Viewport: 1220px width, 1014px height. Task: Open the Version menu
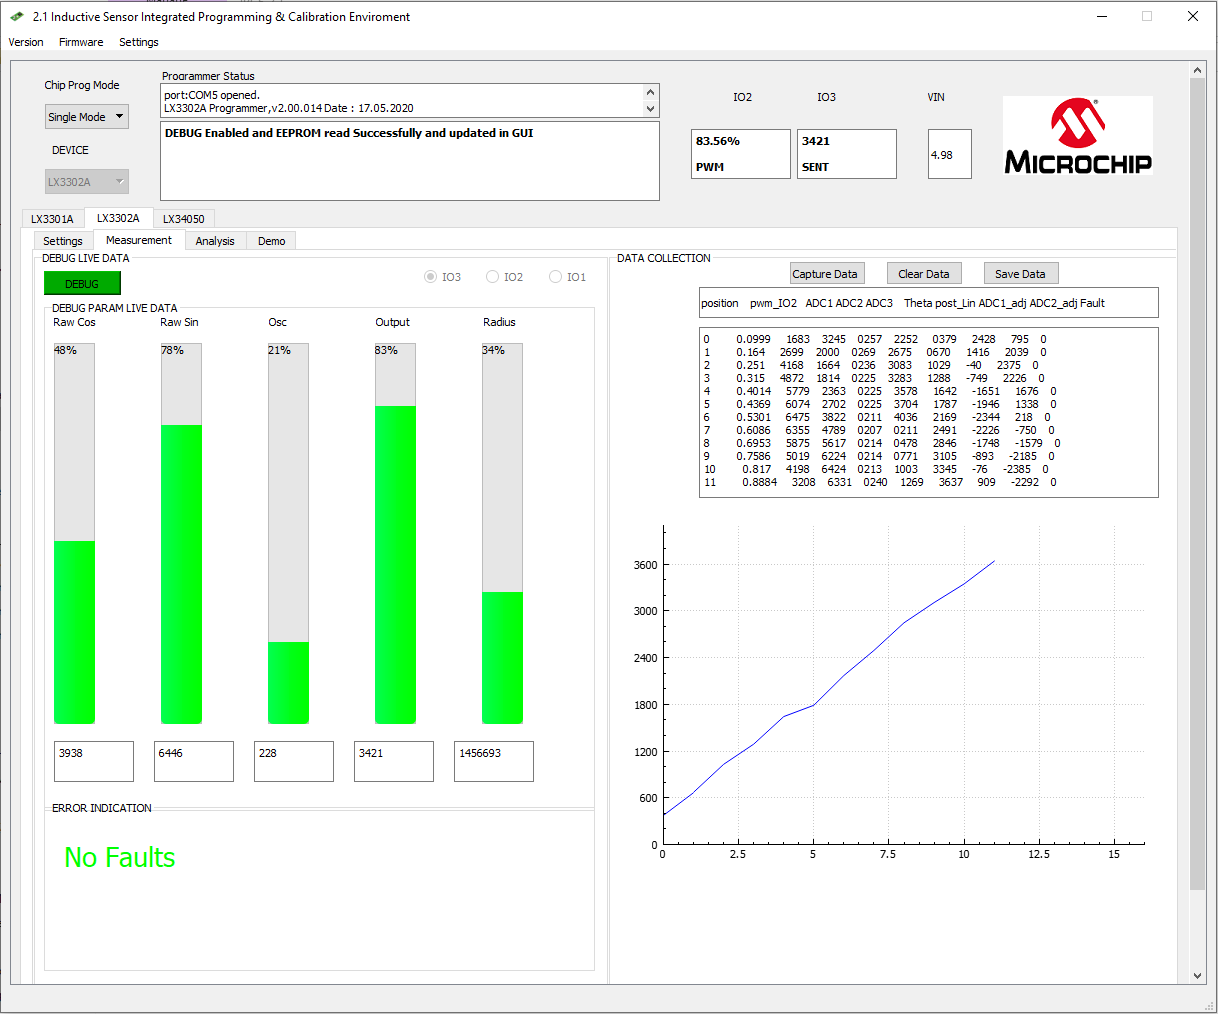pyautogui.click(x=26, y=42)
